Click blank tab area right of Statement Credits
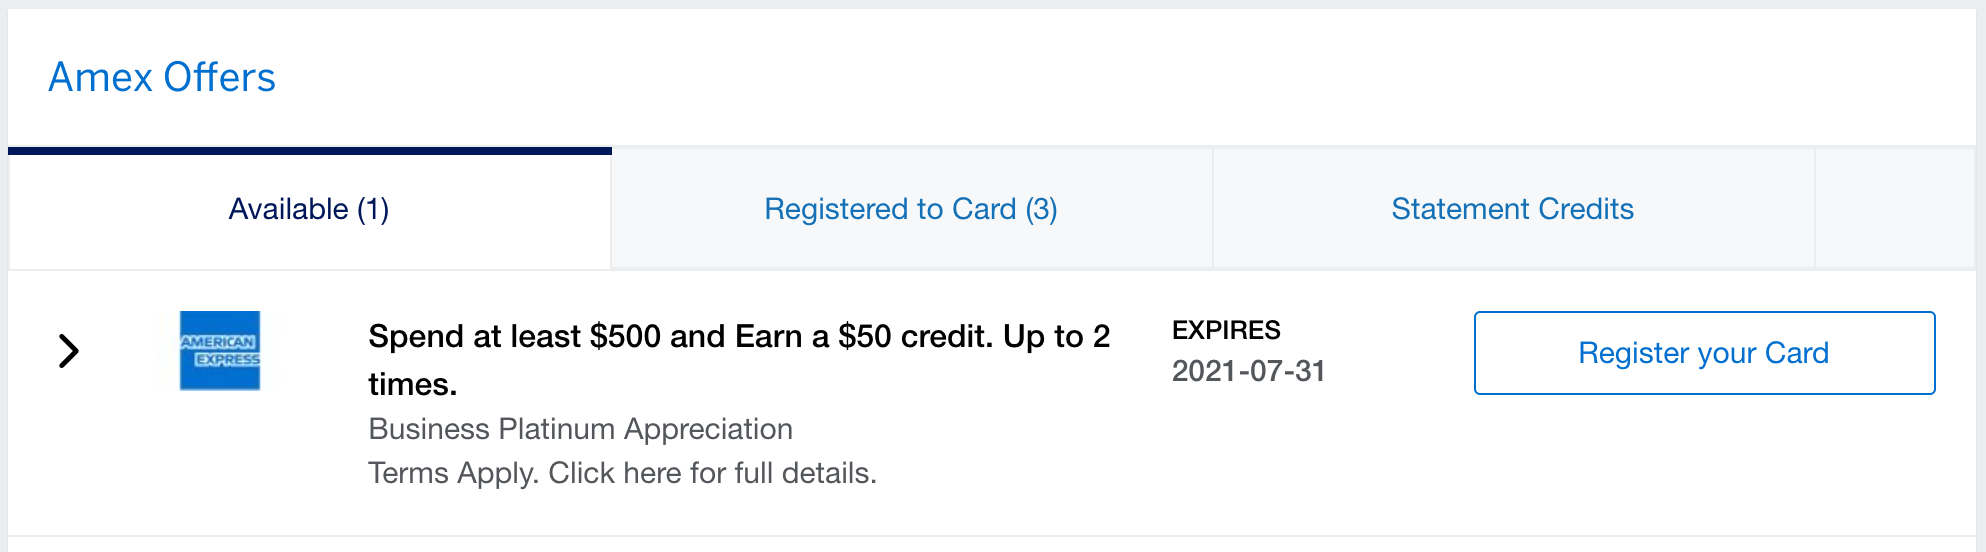 [x=1894, y=209]
